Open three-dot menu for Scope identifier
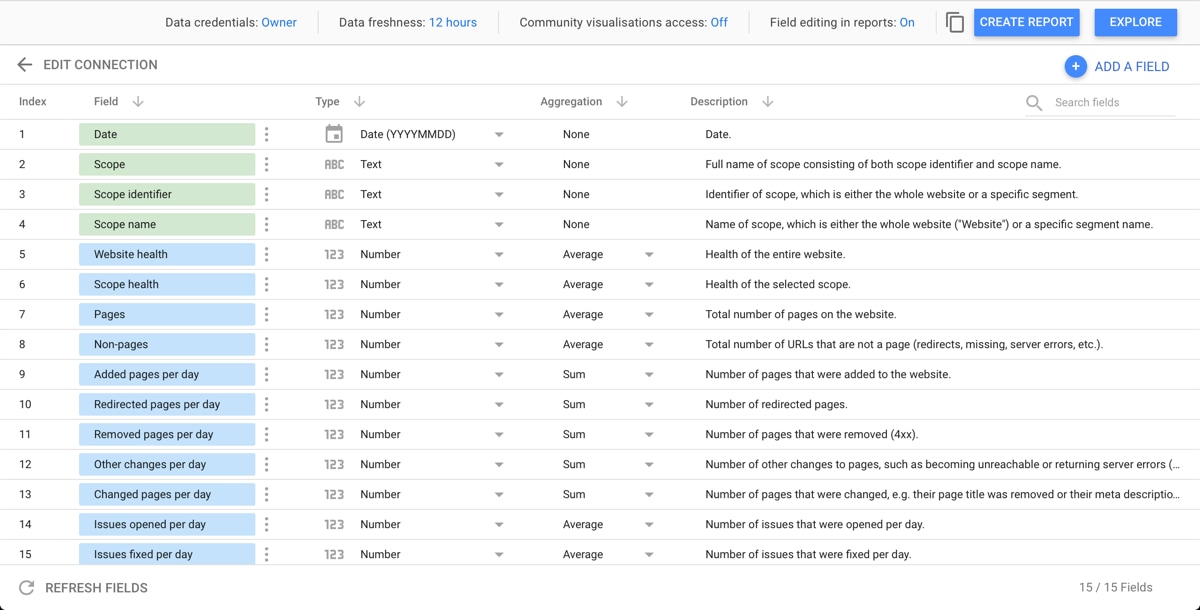This screenshot has width=1200, height=610. (x=267, y=194)
